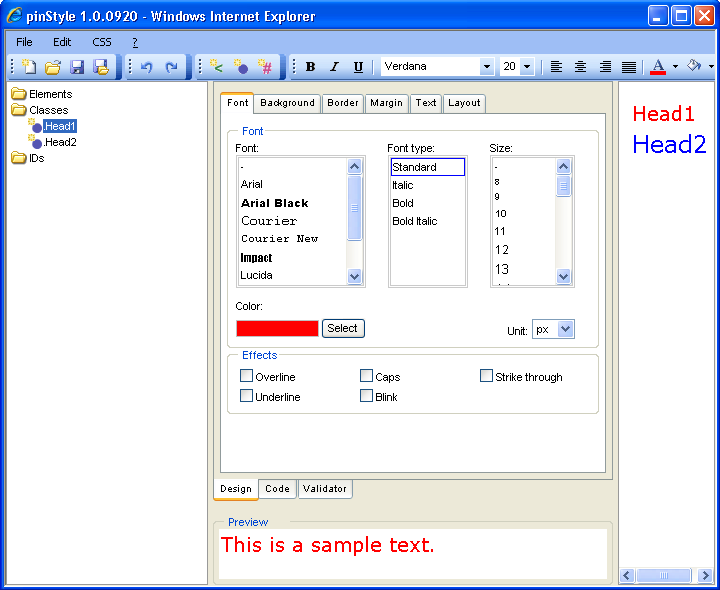Viewport: 720px width, 590px height.
Task: Click the size list scroll down arrow
Action: coord(563,276)
